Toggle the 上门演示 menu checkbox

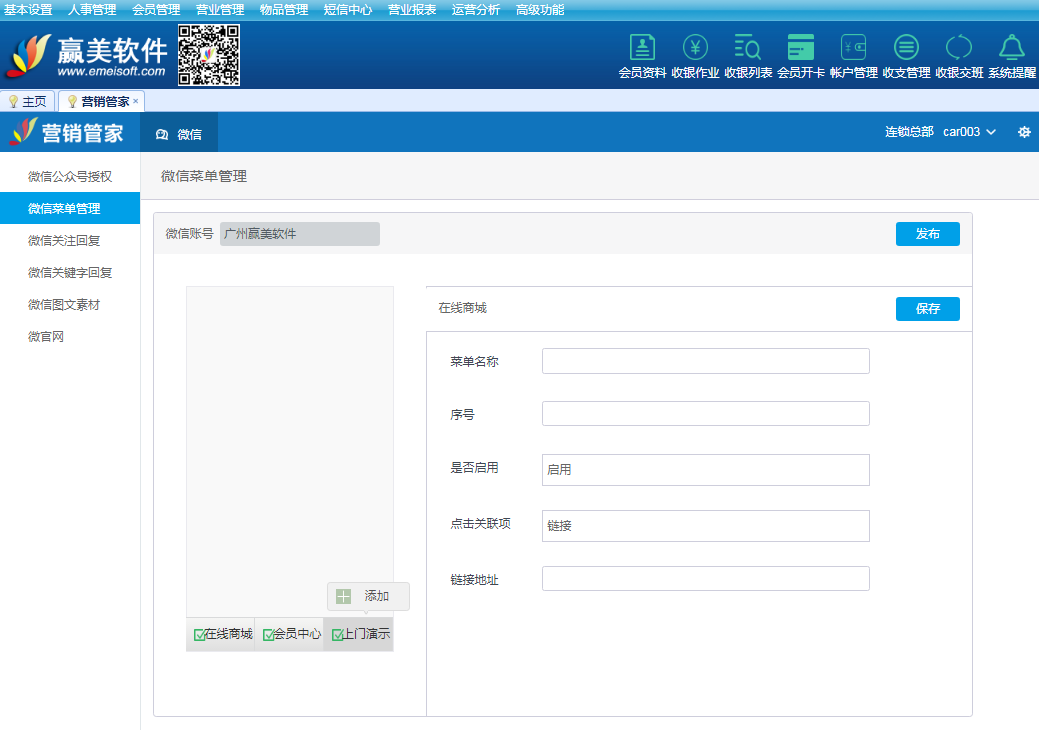pyautogui.click(x=337, y=635)
